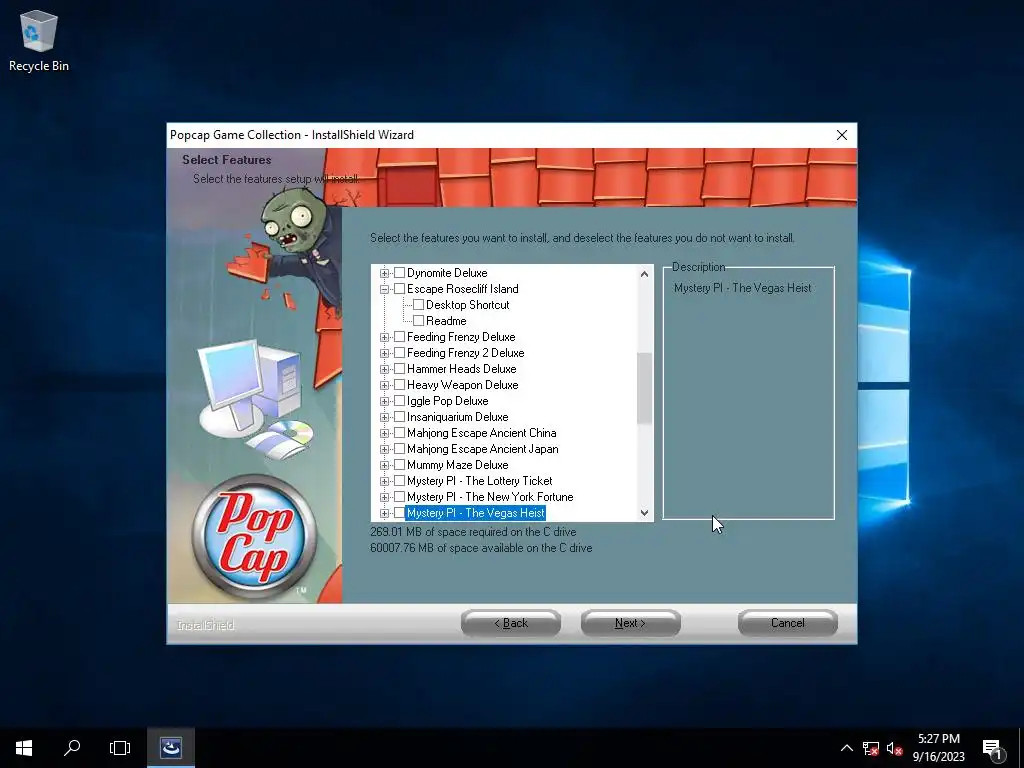Click the feature list scroll-down arrow
1024x768 pixels.
(x=645, y=513)
